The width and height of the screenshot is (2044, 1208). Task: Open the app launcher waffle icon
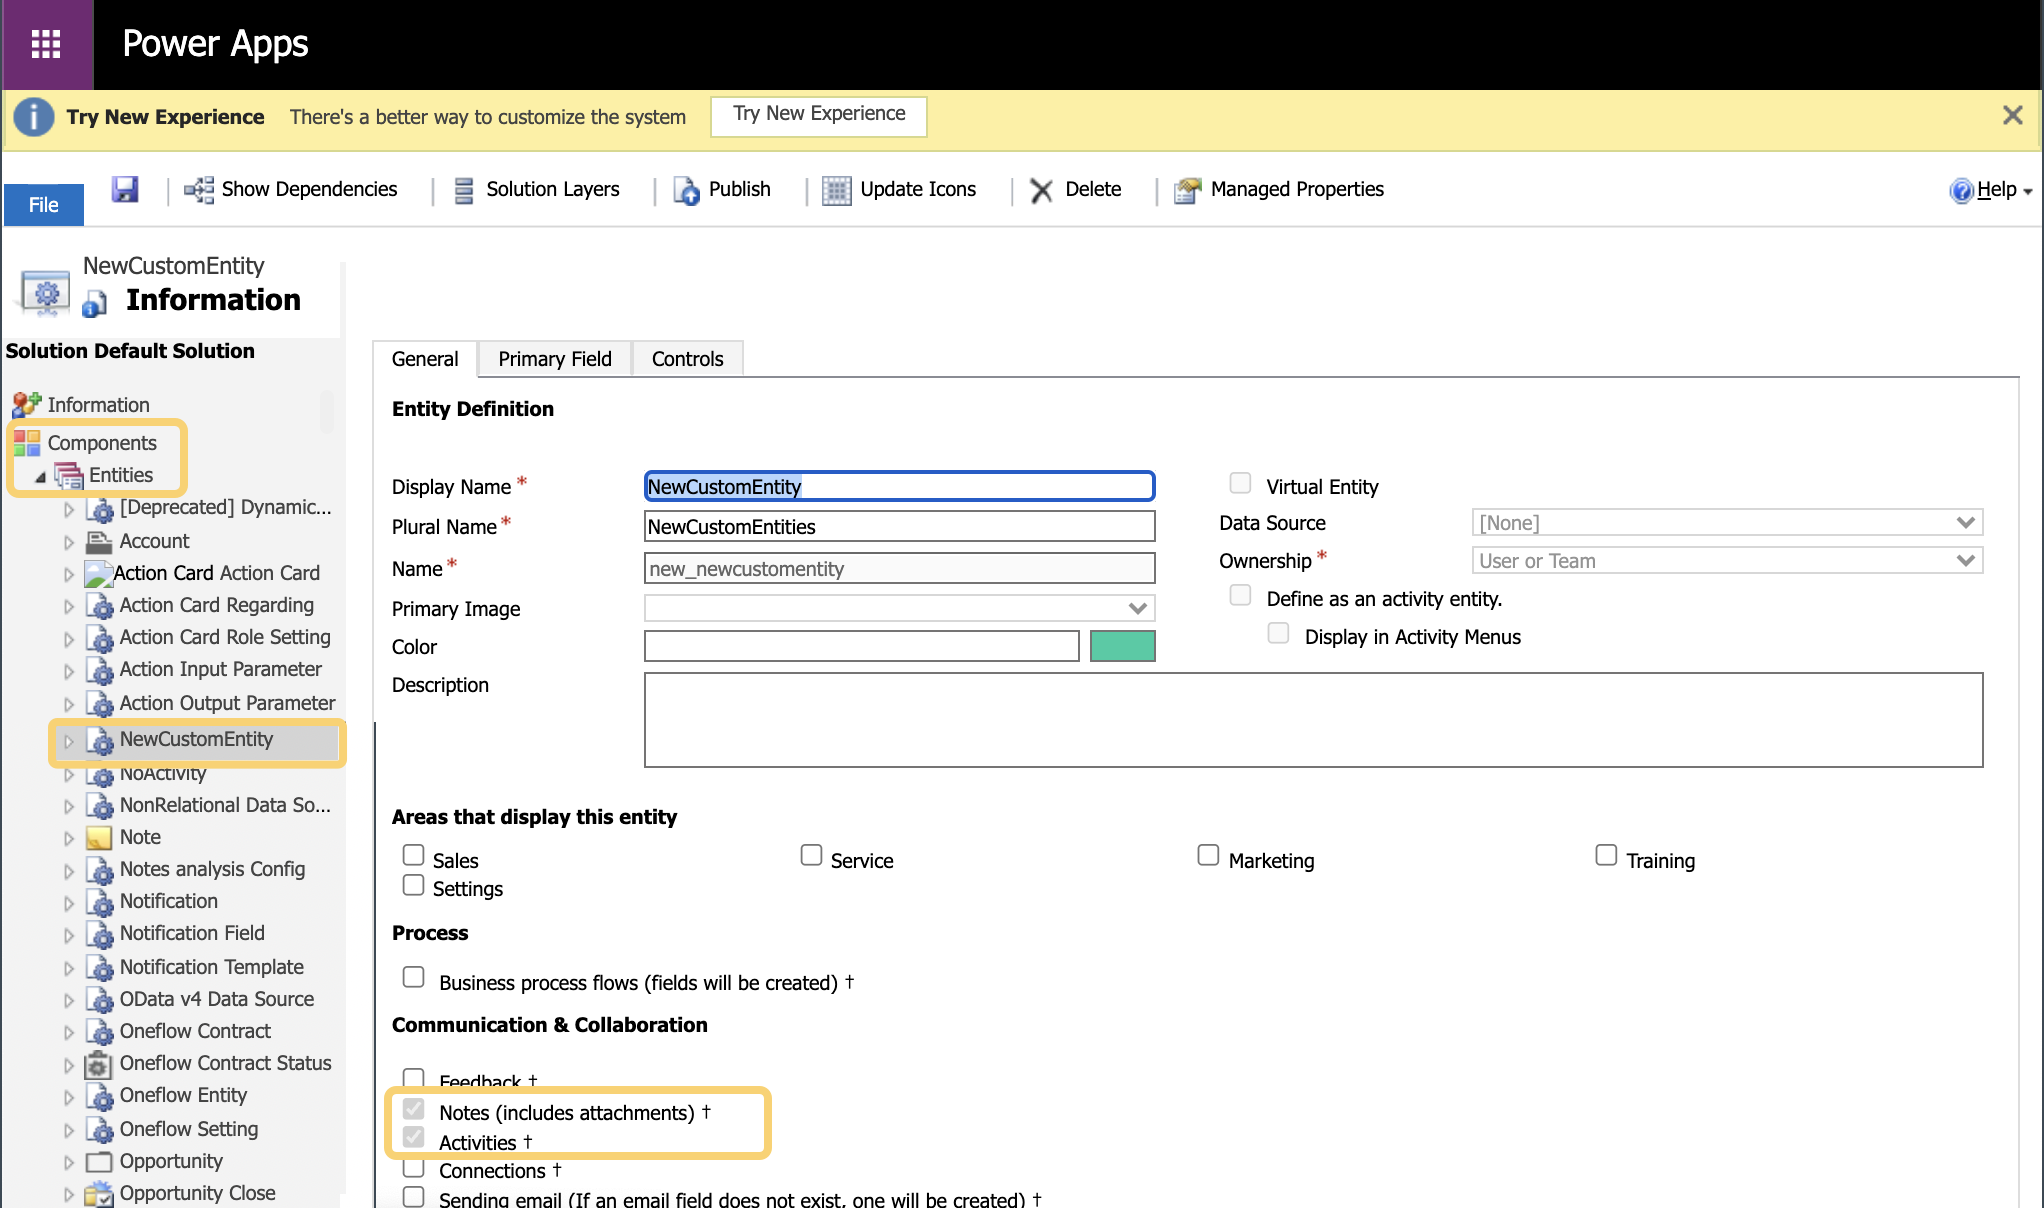(46, 44)
